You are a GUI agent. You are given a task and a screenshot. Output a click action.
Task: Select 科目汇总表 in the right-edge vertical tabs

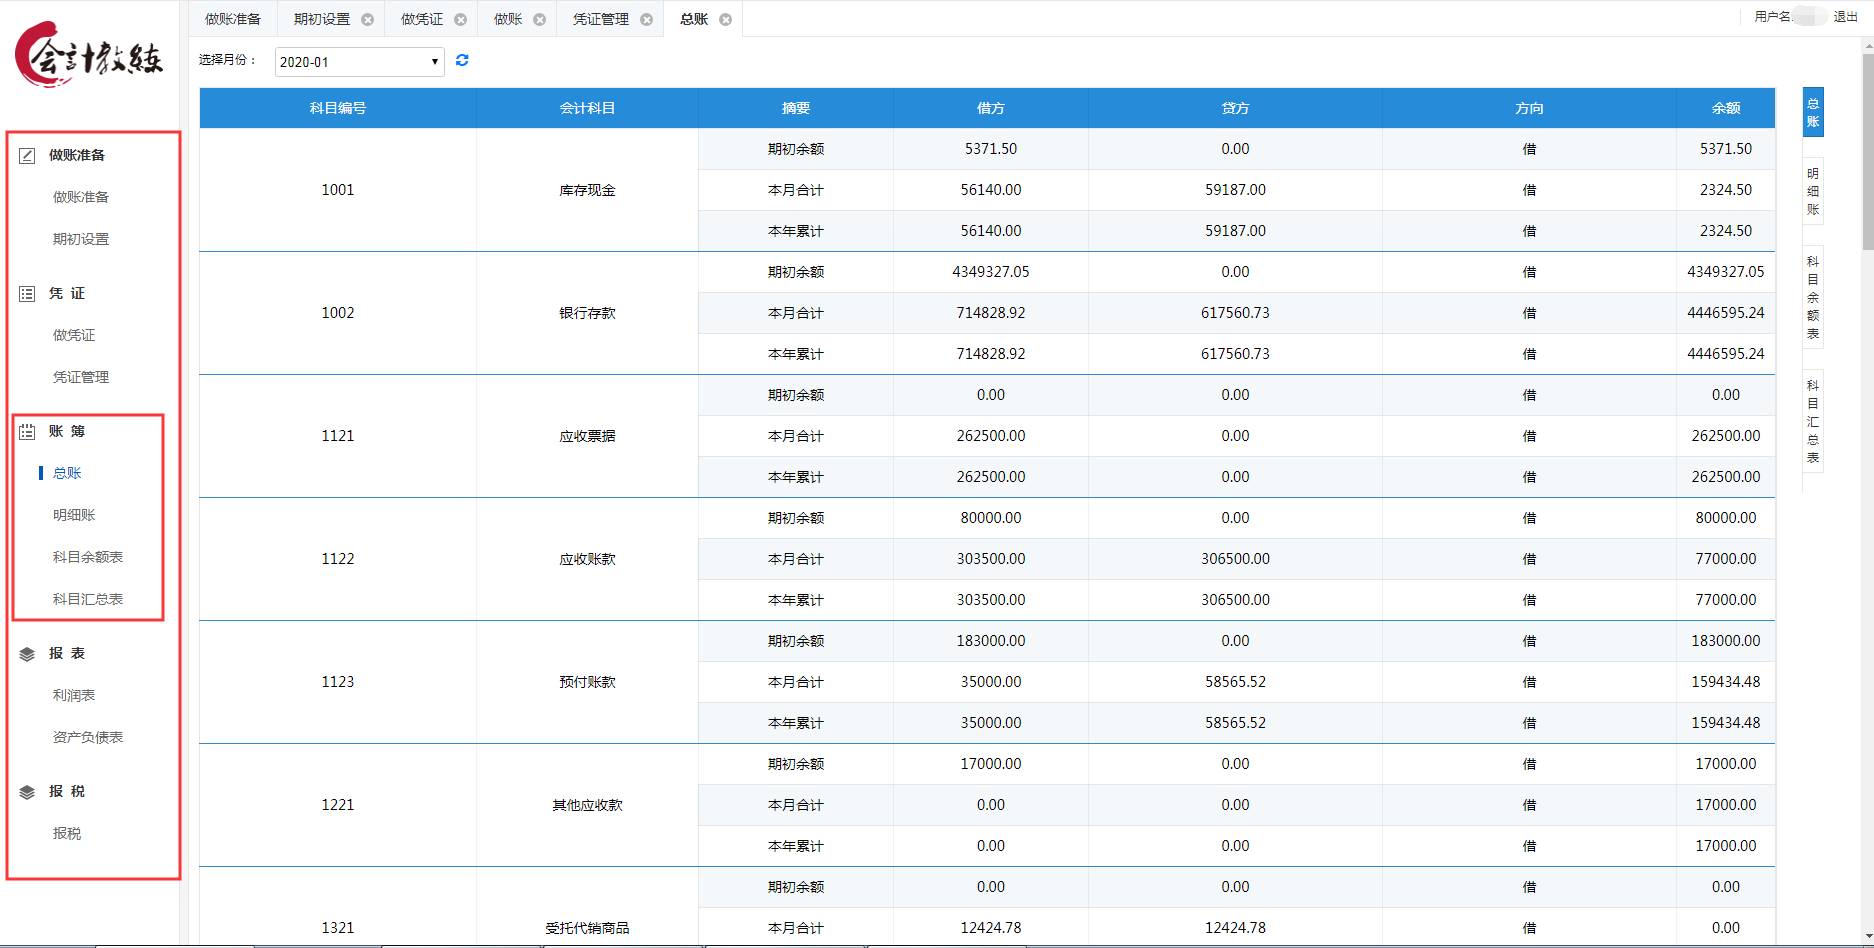click(1813, 421)
